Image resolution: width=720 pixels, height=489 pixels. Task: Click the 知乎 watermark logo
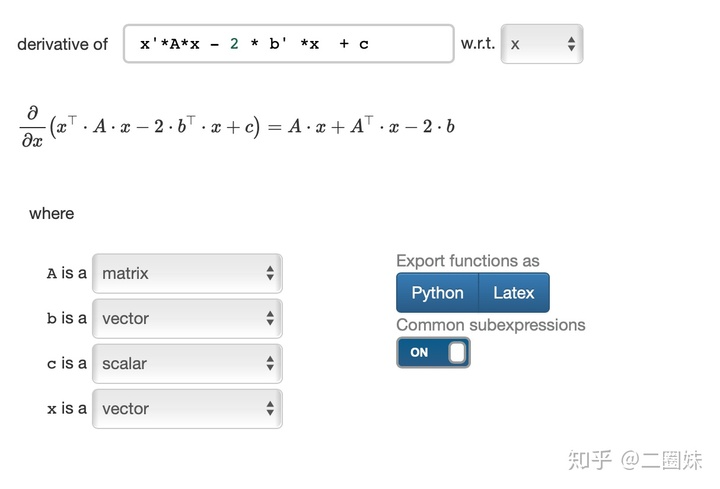point(589,460)
